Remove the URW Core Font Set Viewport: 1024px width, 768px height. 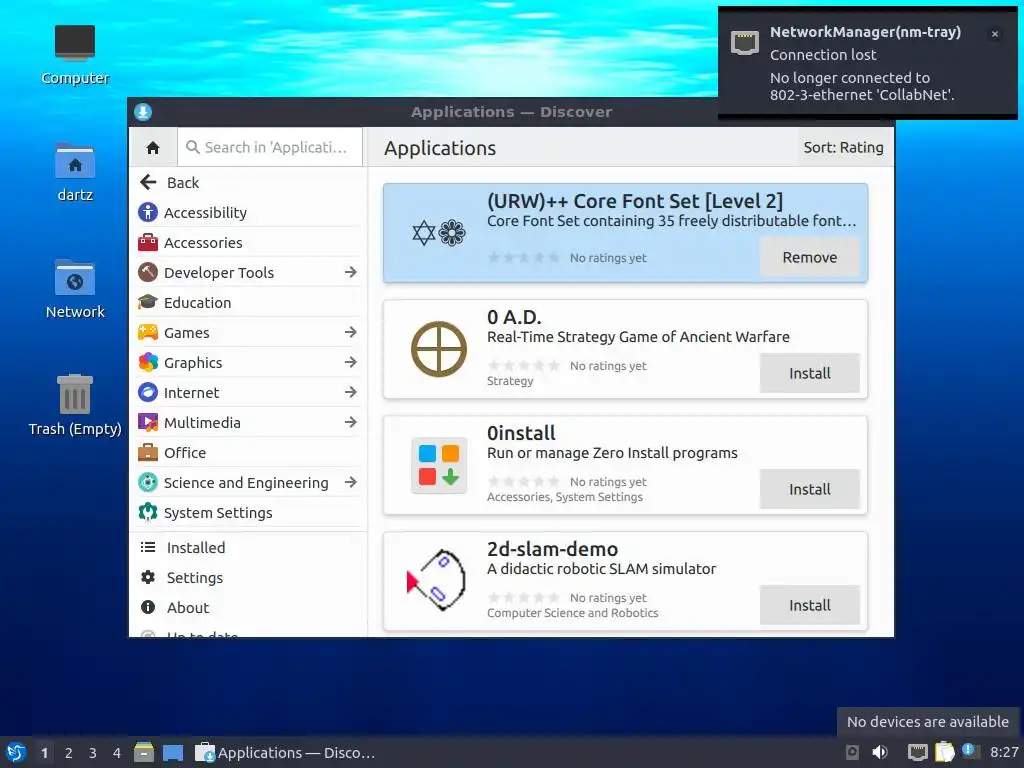click(x=810, y=257)
